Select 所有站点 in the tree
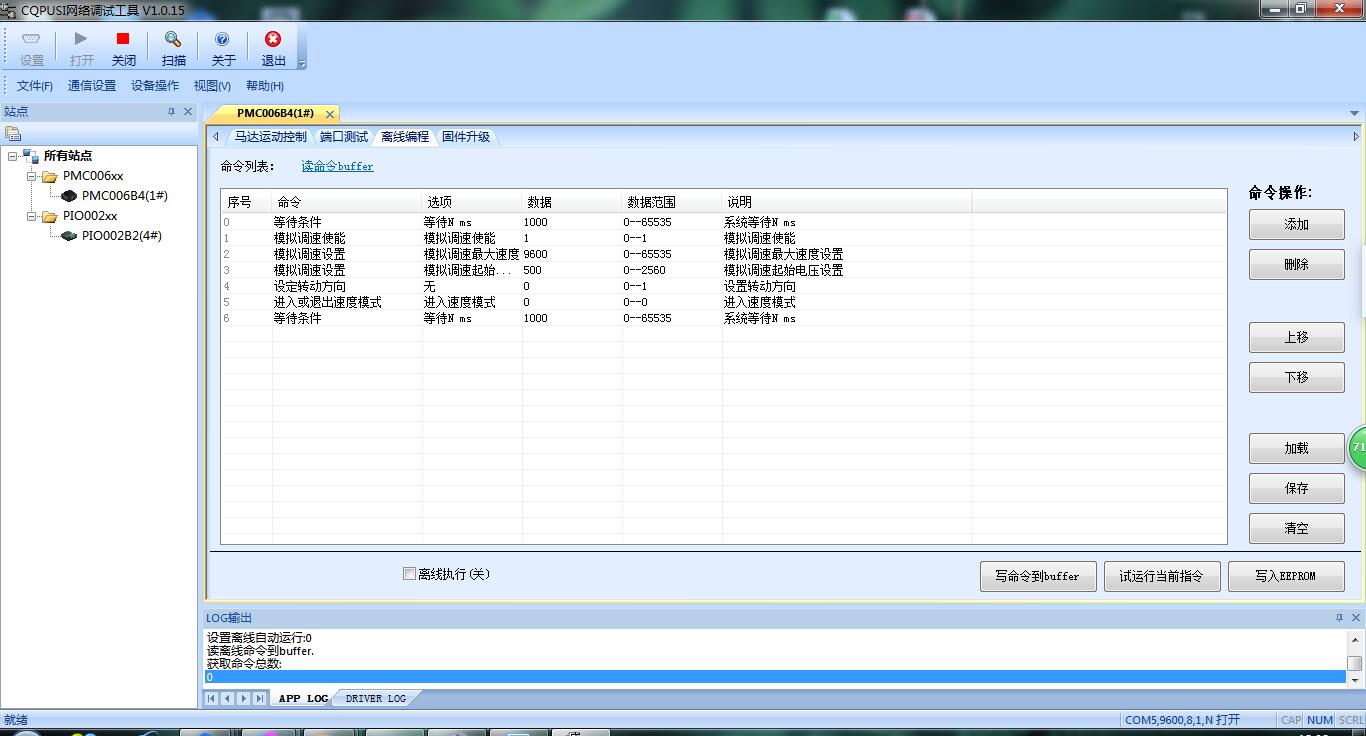This screenshot has width=1366, height=736. (x=68, y=156)
